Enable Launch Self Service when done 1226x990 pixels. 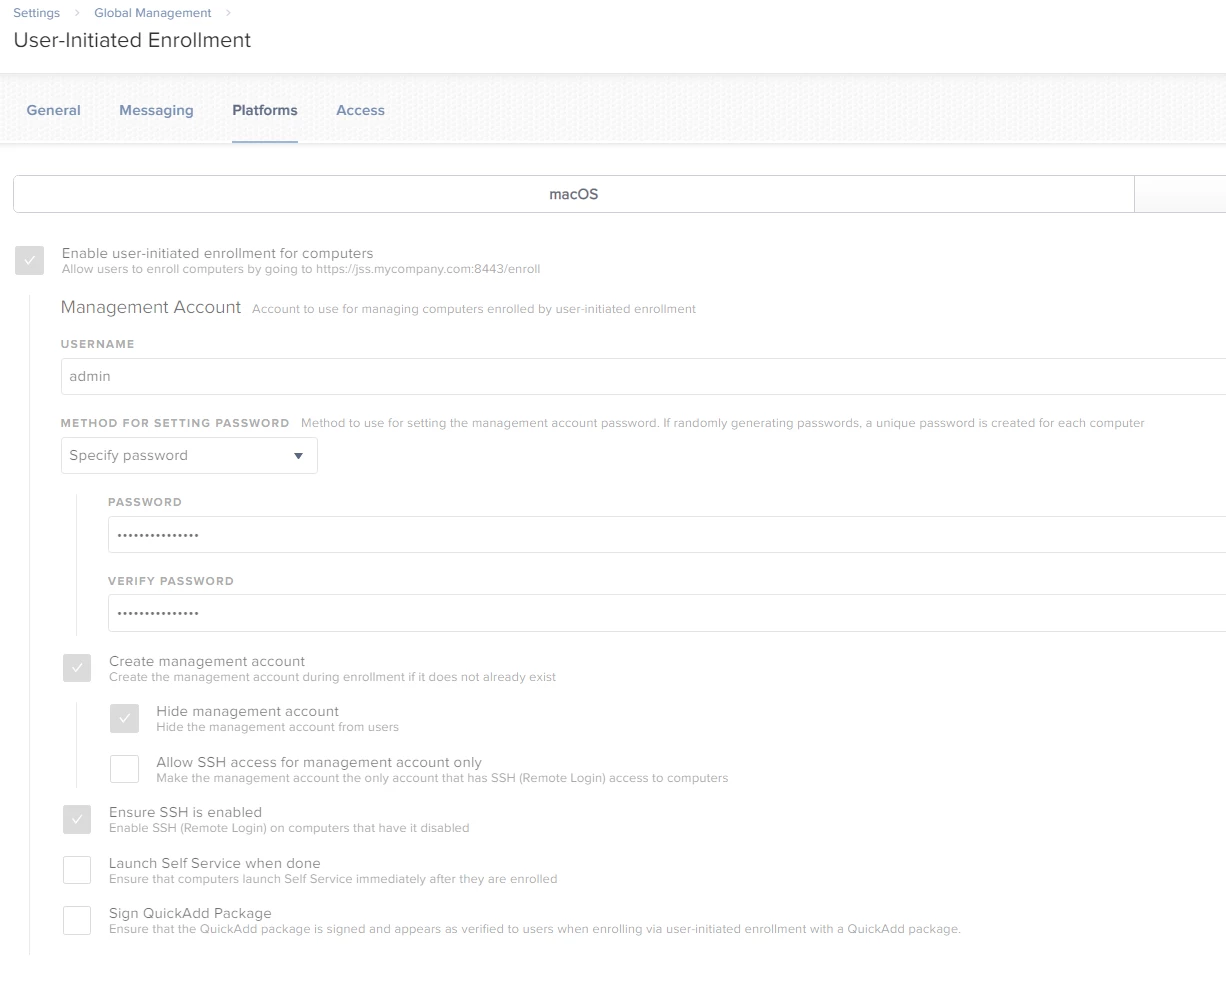[x=77, y=870]
